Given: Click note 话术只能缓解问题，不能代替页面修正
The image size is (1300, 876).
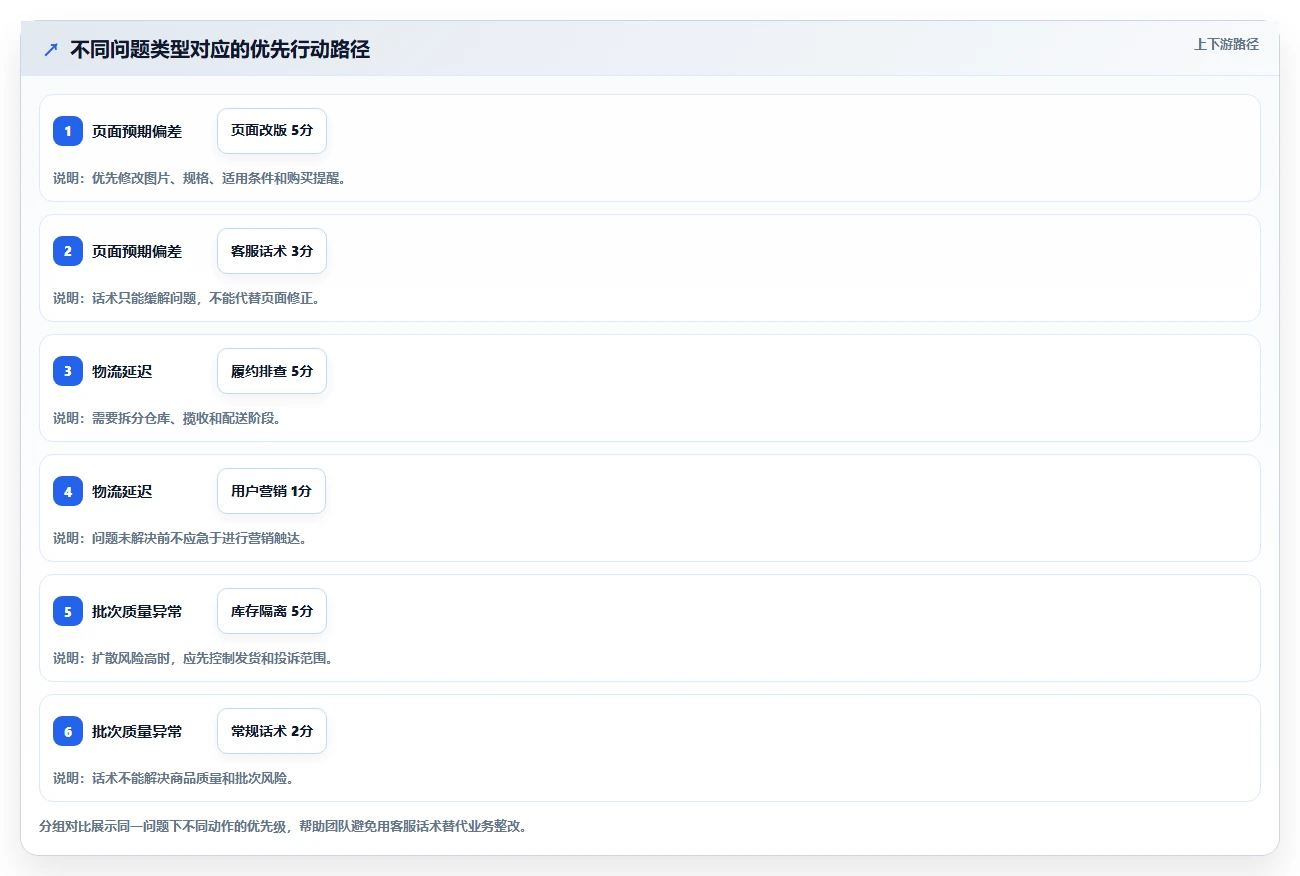Looking at the screenshot, I should tap(186, 298).
